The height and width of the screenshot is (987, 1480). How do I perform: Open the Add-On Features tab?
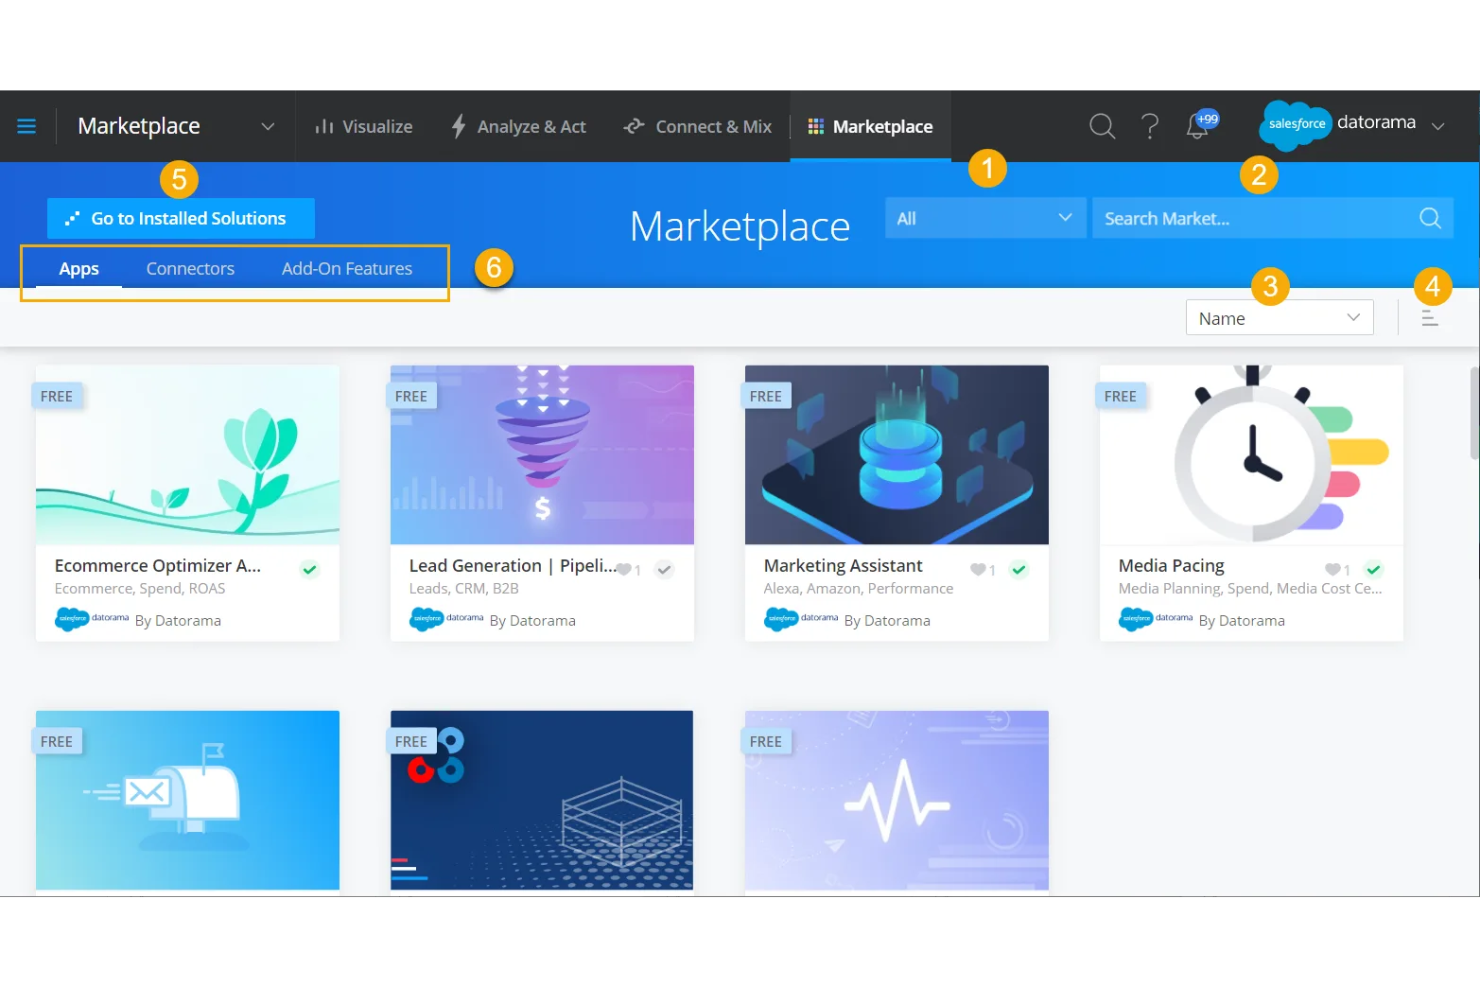347,268
